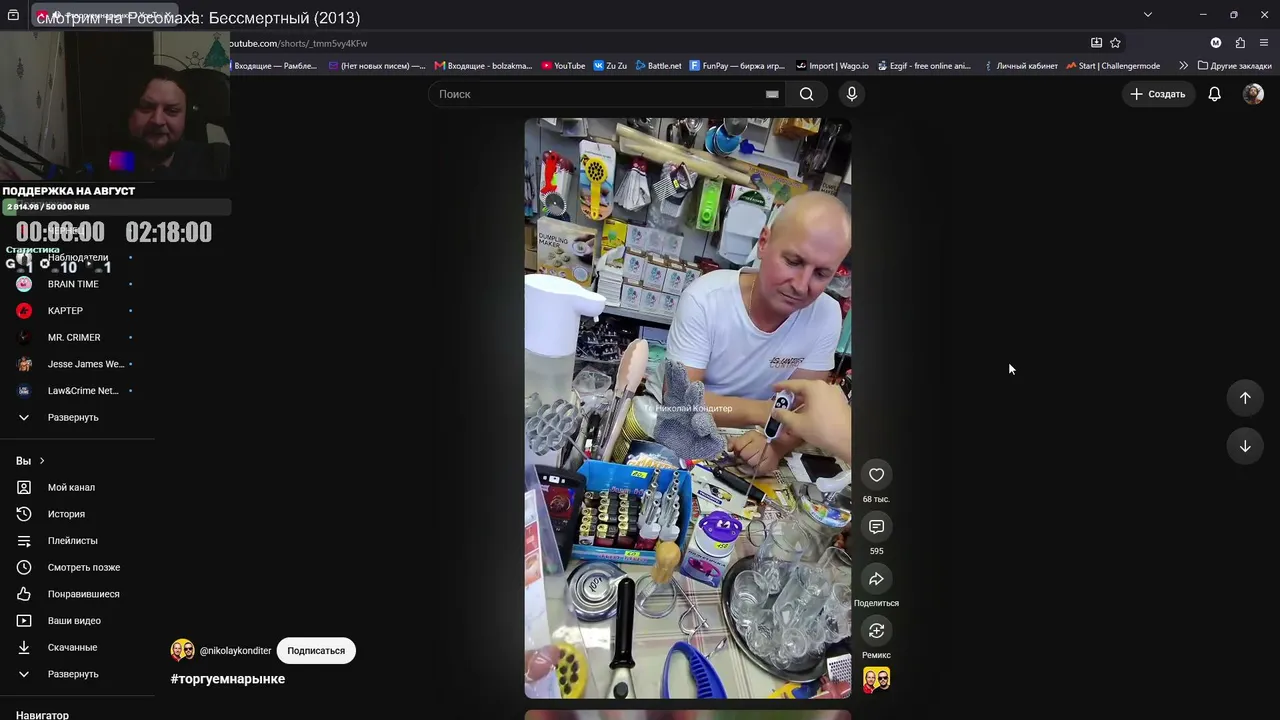Open the Нет новых писем bookmark
The width and height of the screenshot is (1280, 720).
tap(376, 66)
